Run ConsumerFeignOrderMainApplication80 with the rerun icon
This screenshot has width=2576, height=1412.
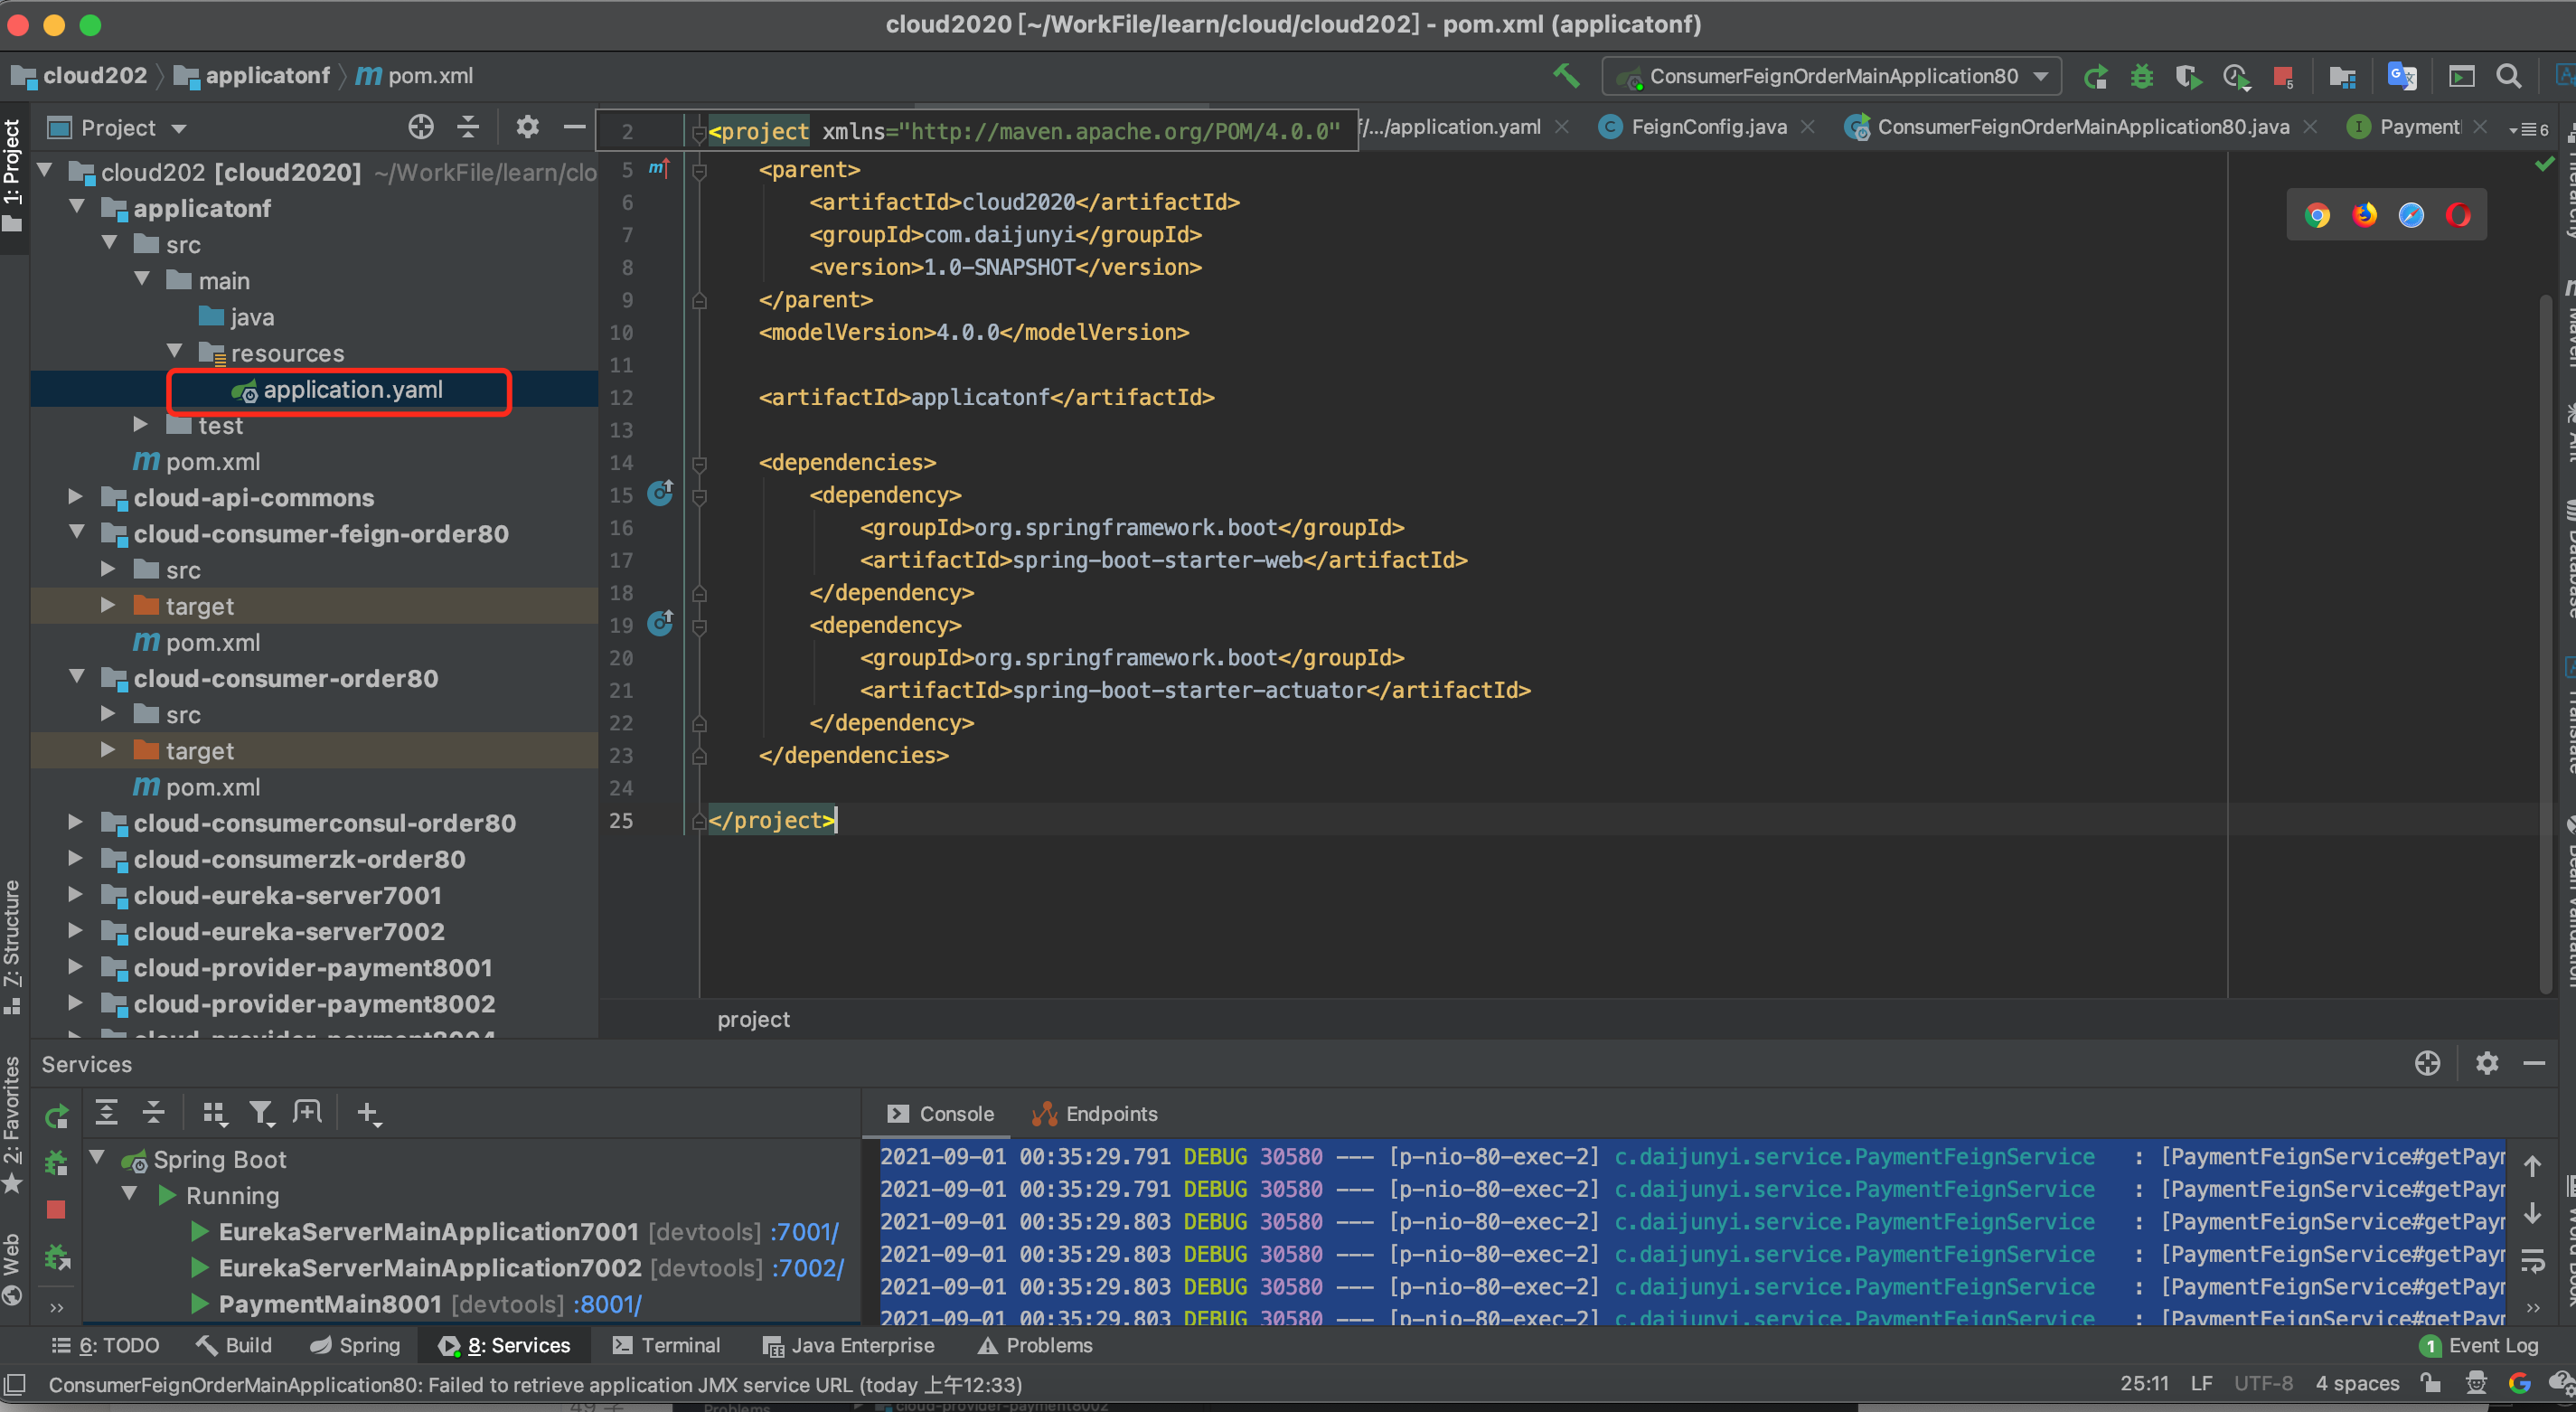(2096, 76)
